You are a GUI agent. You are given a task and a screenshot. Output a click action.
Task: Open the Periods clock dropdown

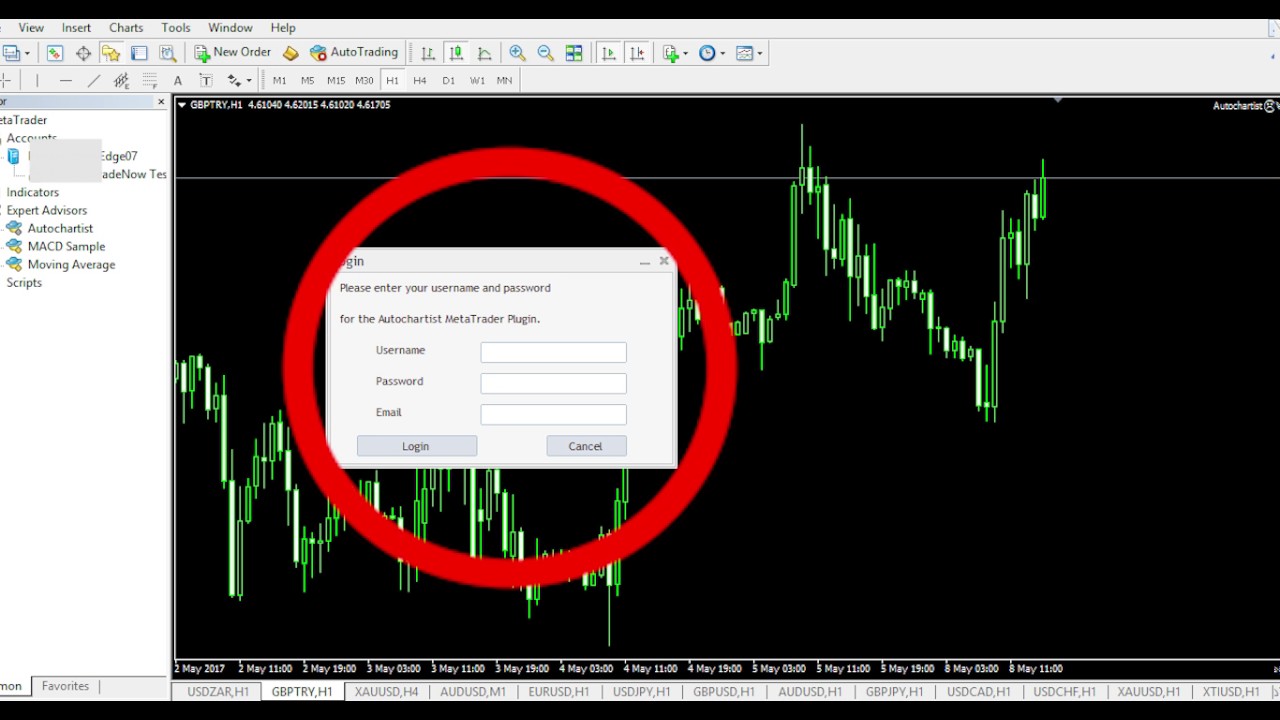711,53
